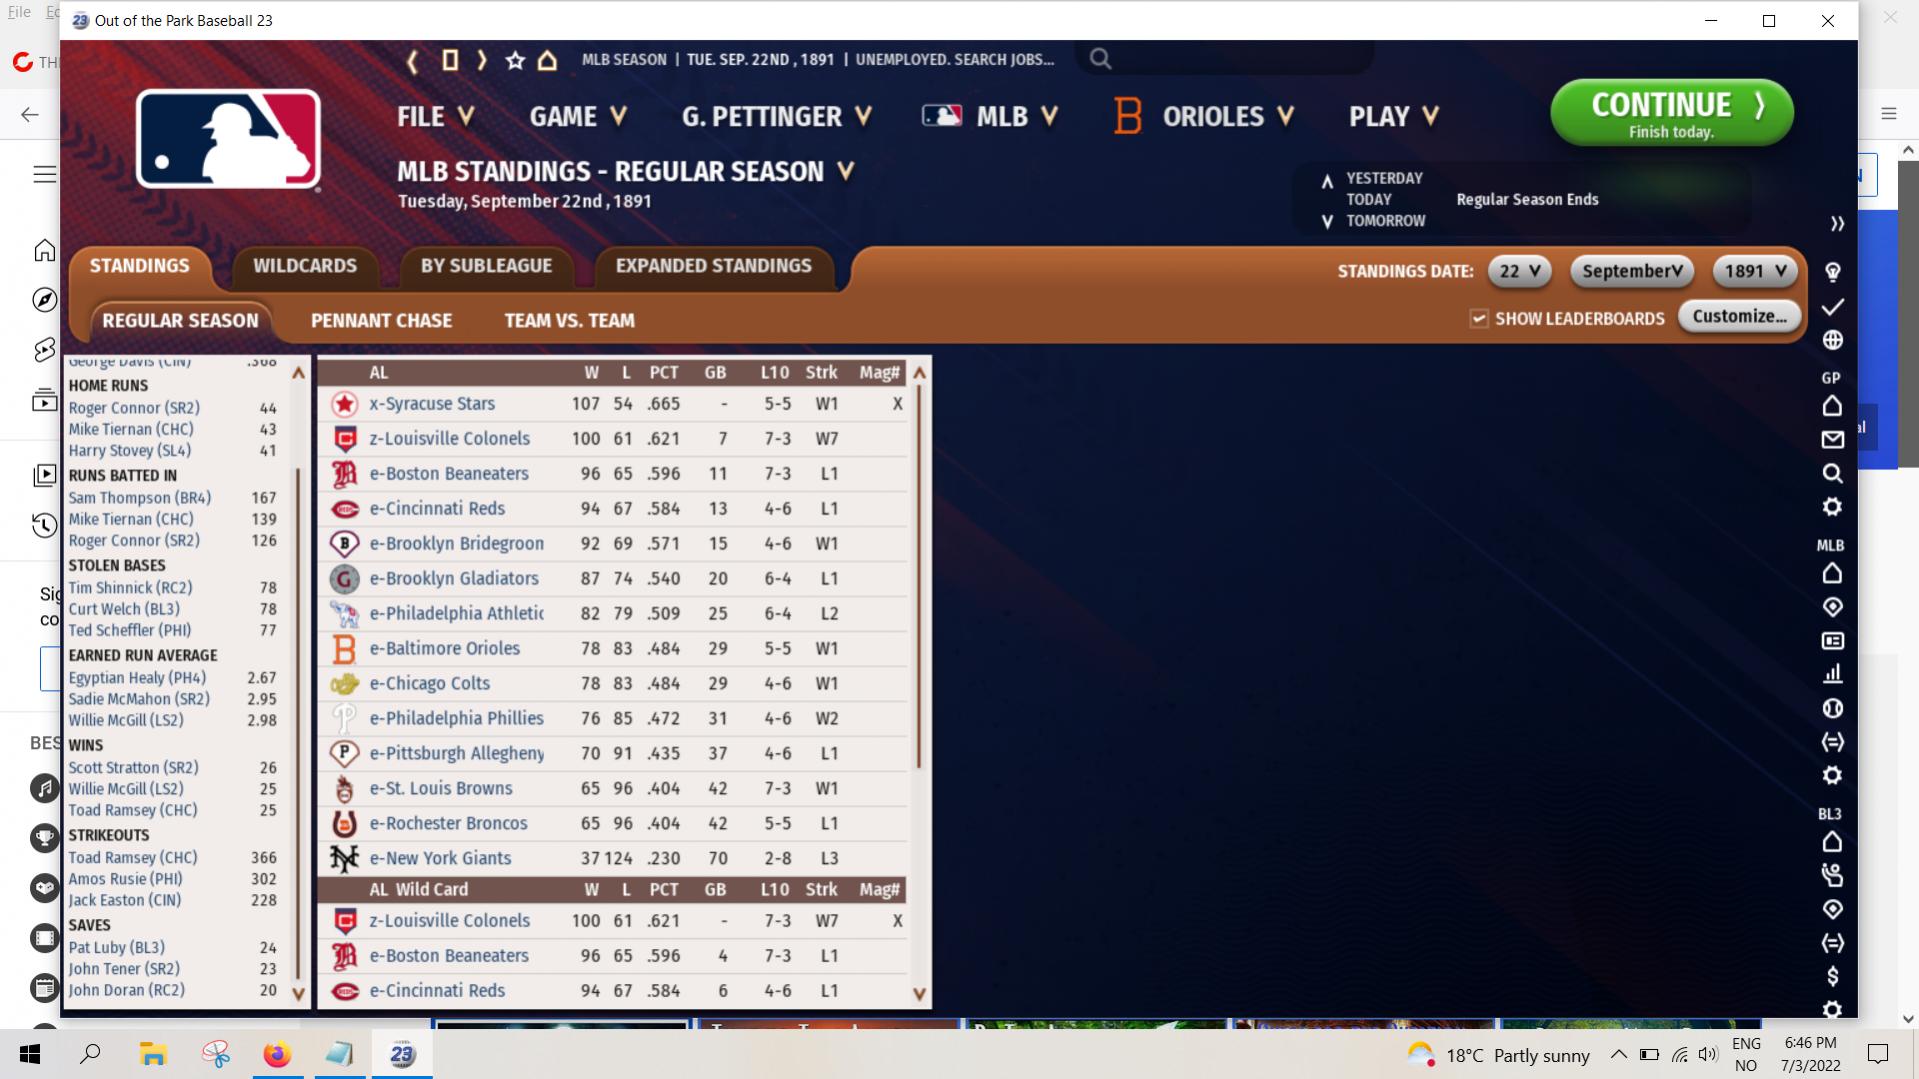This screenshot has width=1919, height=1079.
Task: Click the Baltimore Orioles logo in standings
Action: [344, 649]
